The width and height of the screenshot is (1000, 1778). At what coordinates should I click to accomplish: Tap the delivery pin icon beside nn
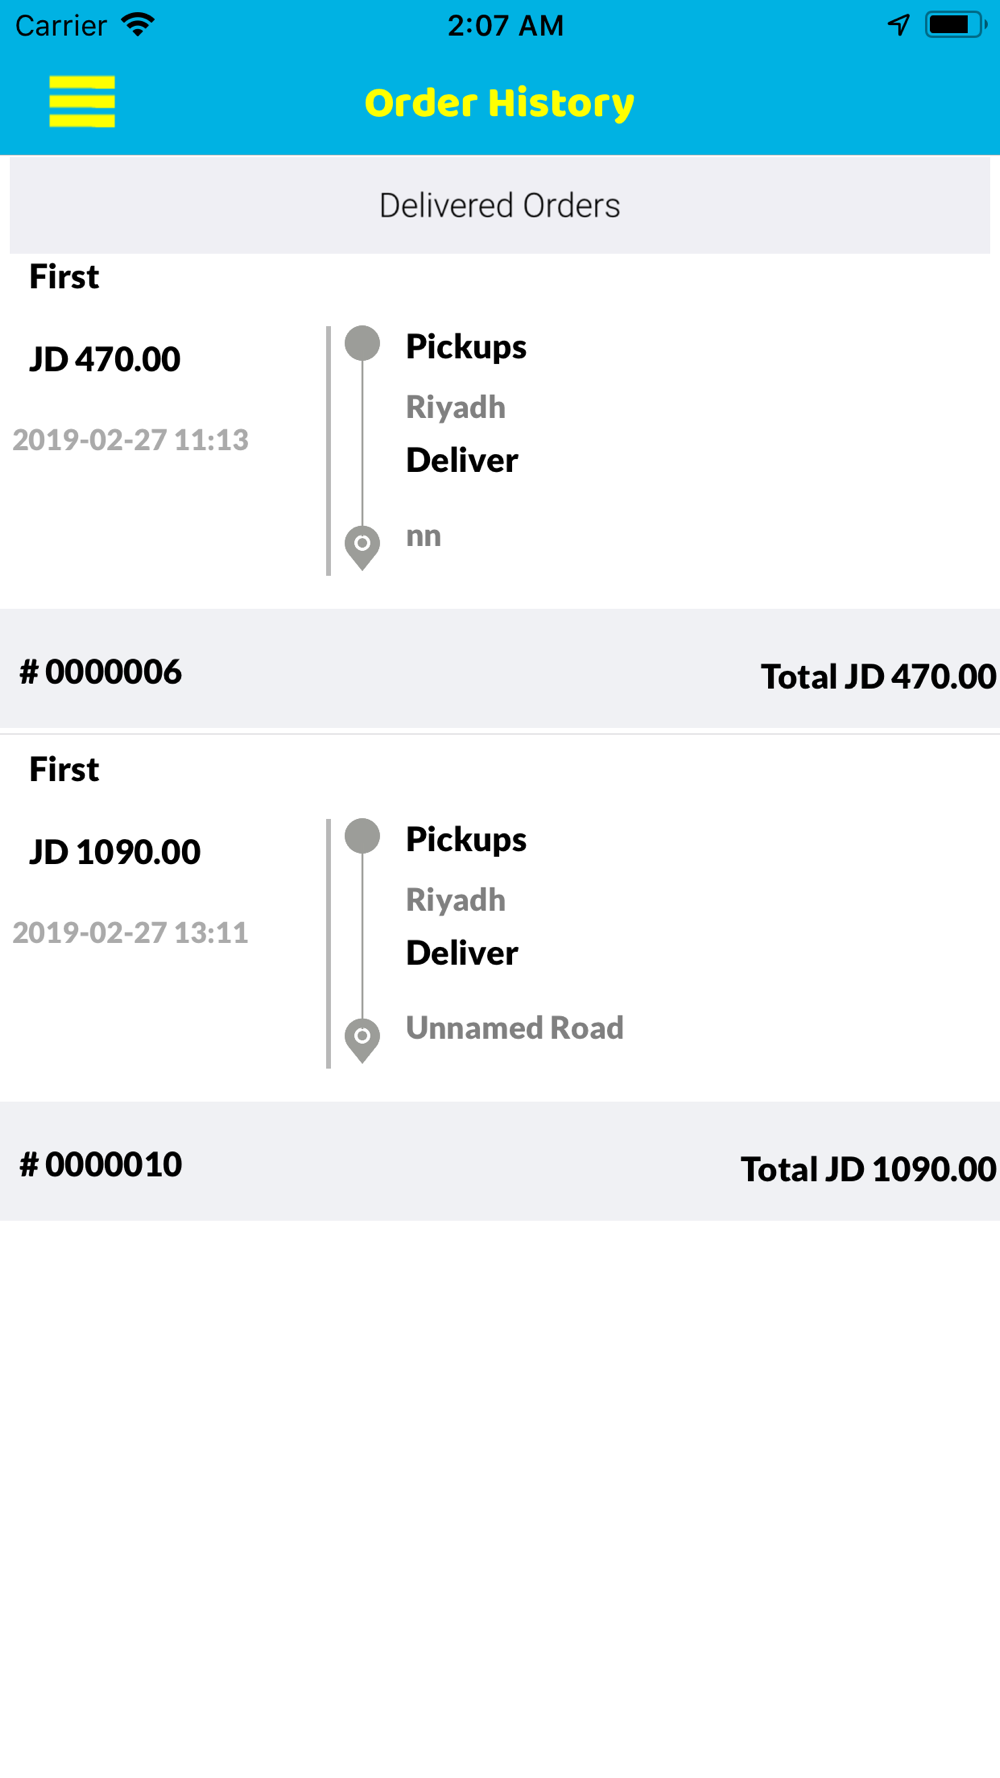point(362,548)
